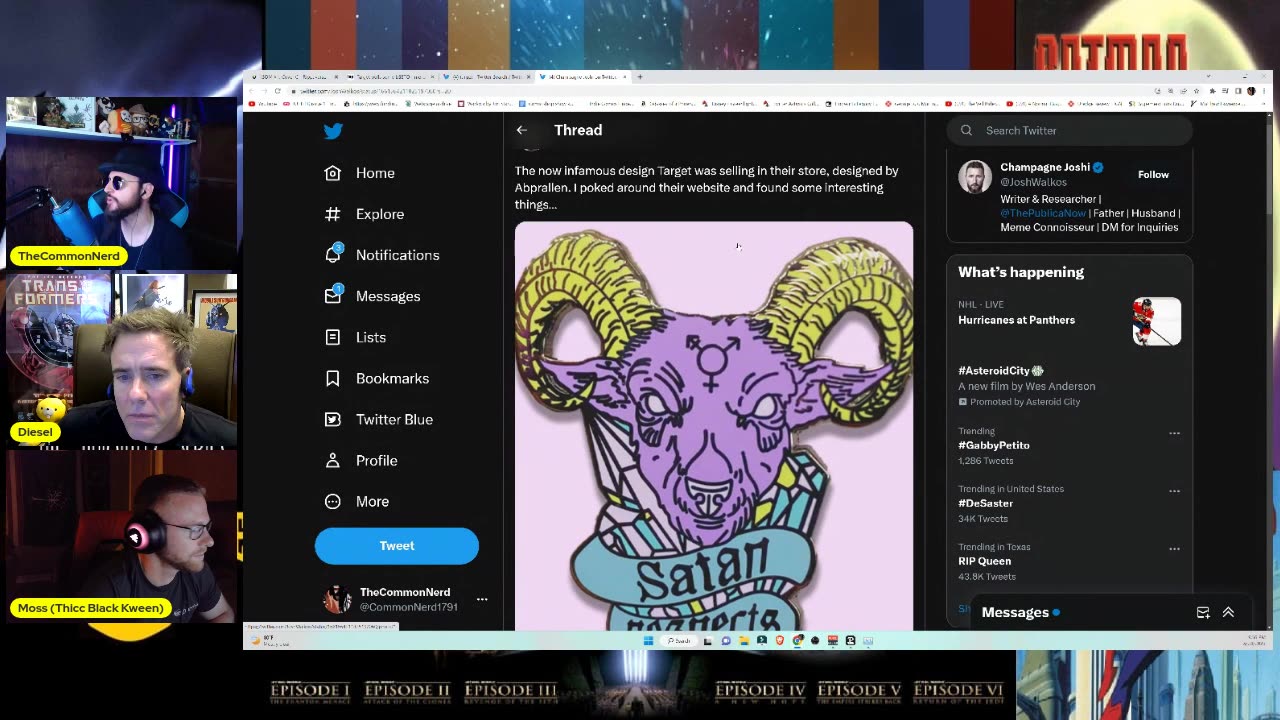Select the active Champagne Joshi tab
This screenshot has width=1280, height=720.
click(x=585, y=77)
